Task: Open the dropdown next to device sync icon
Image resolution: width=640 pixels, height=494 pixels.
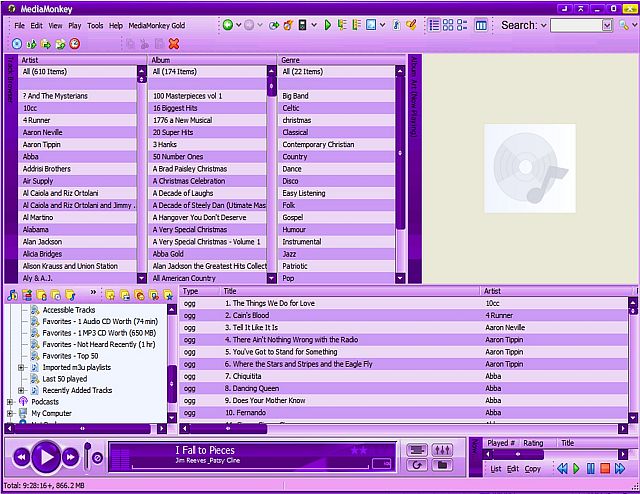Action: tap(314, 25)
